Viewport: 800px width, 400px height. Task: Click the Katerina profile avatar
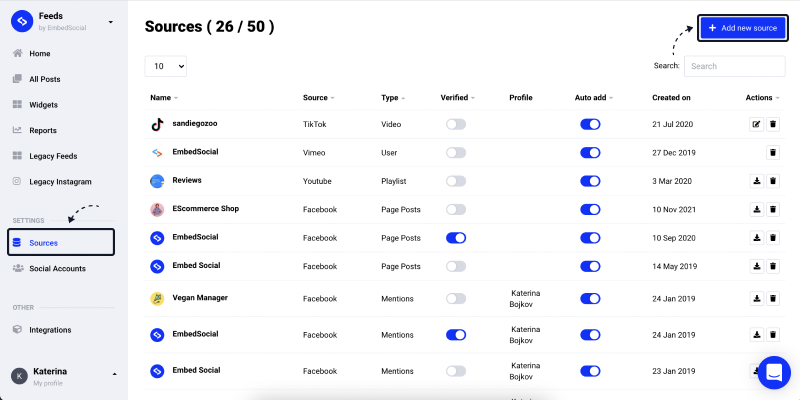(x=19, y=377)
